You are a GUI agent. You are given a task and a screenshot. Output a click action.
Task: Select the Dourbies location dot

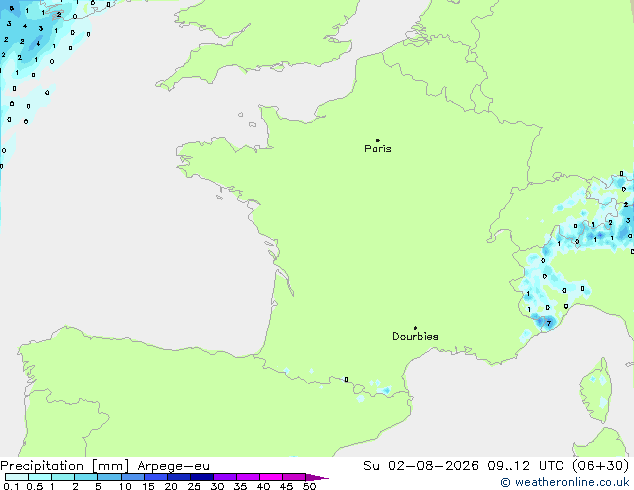coord(415,328)
